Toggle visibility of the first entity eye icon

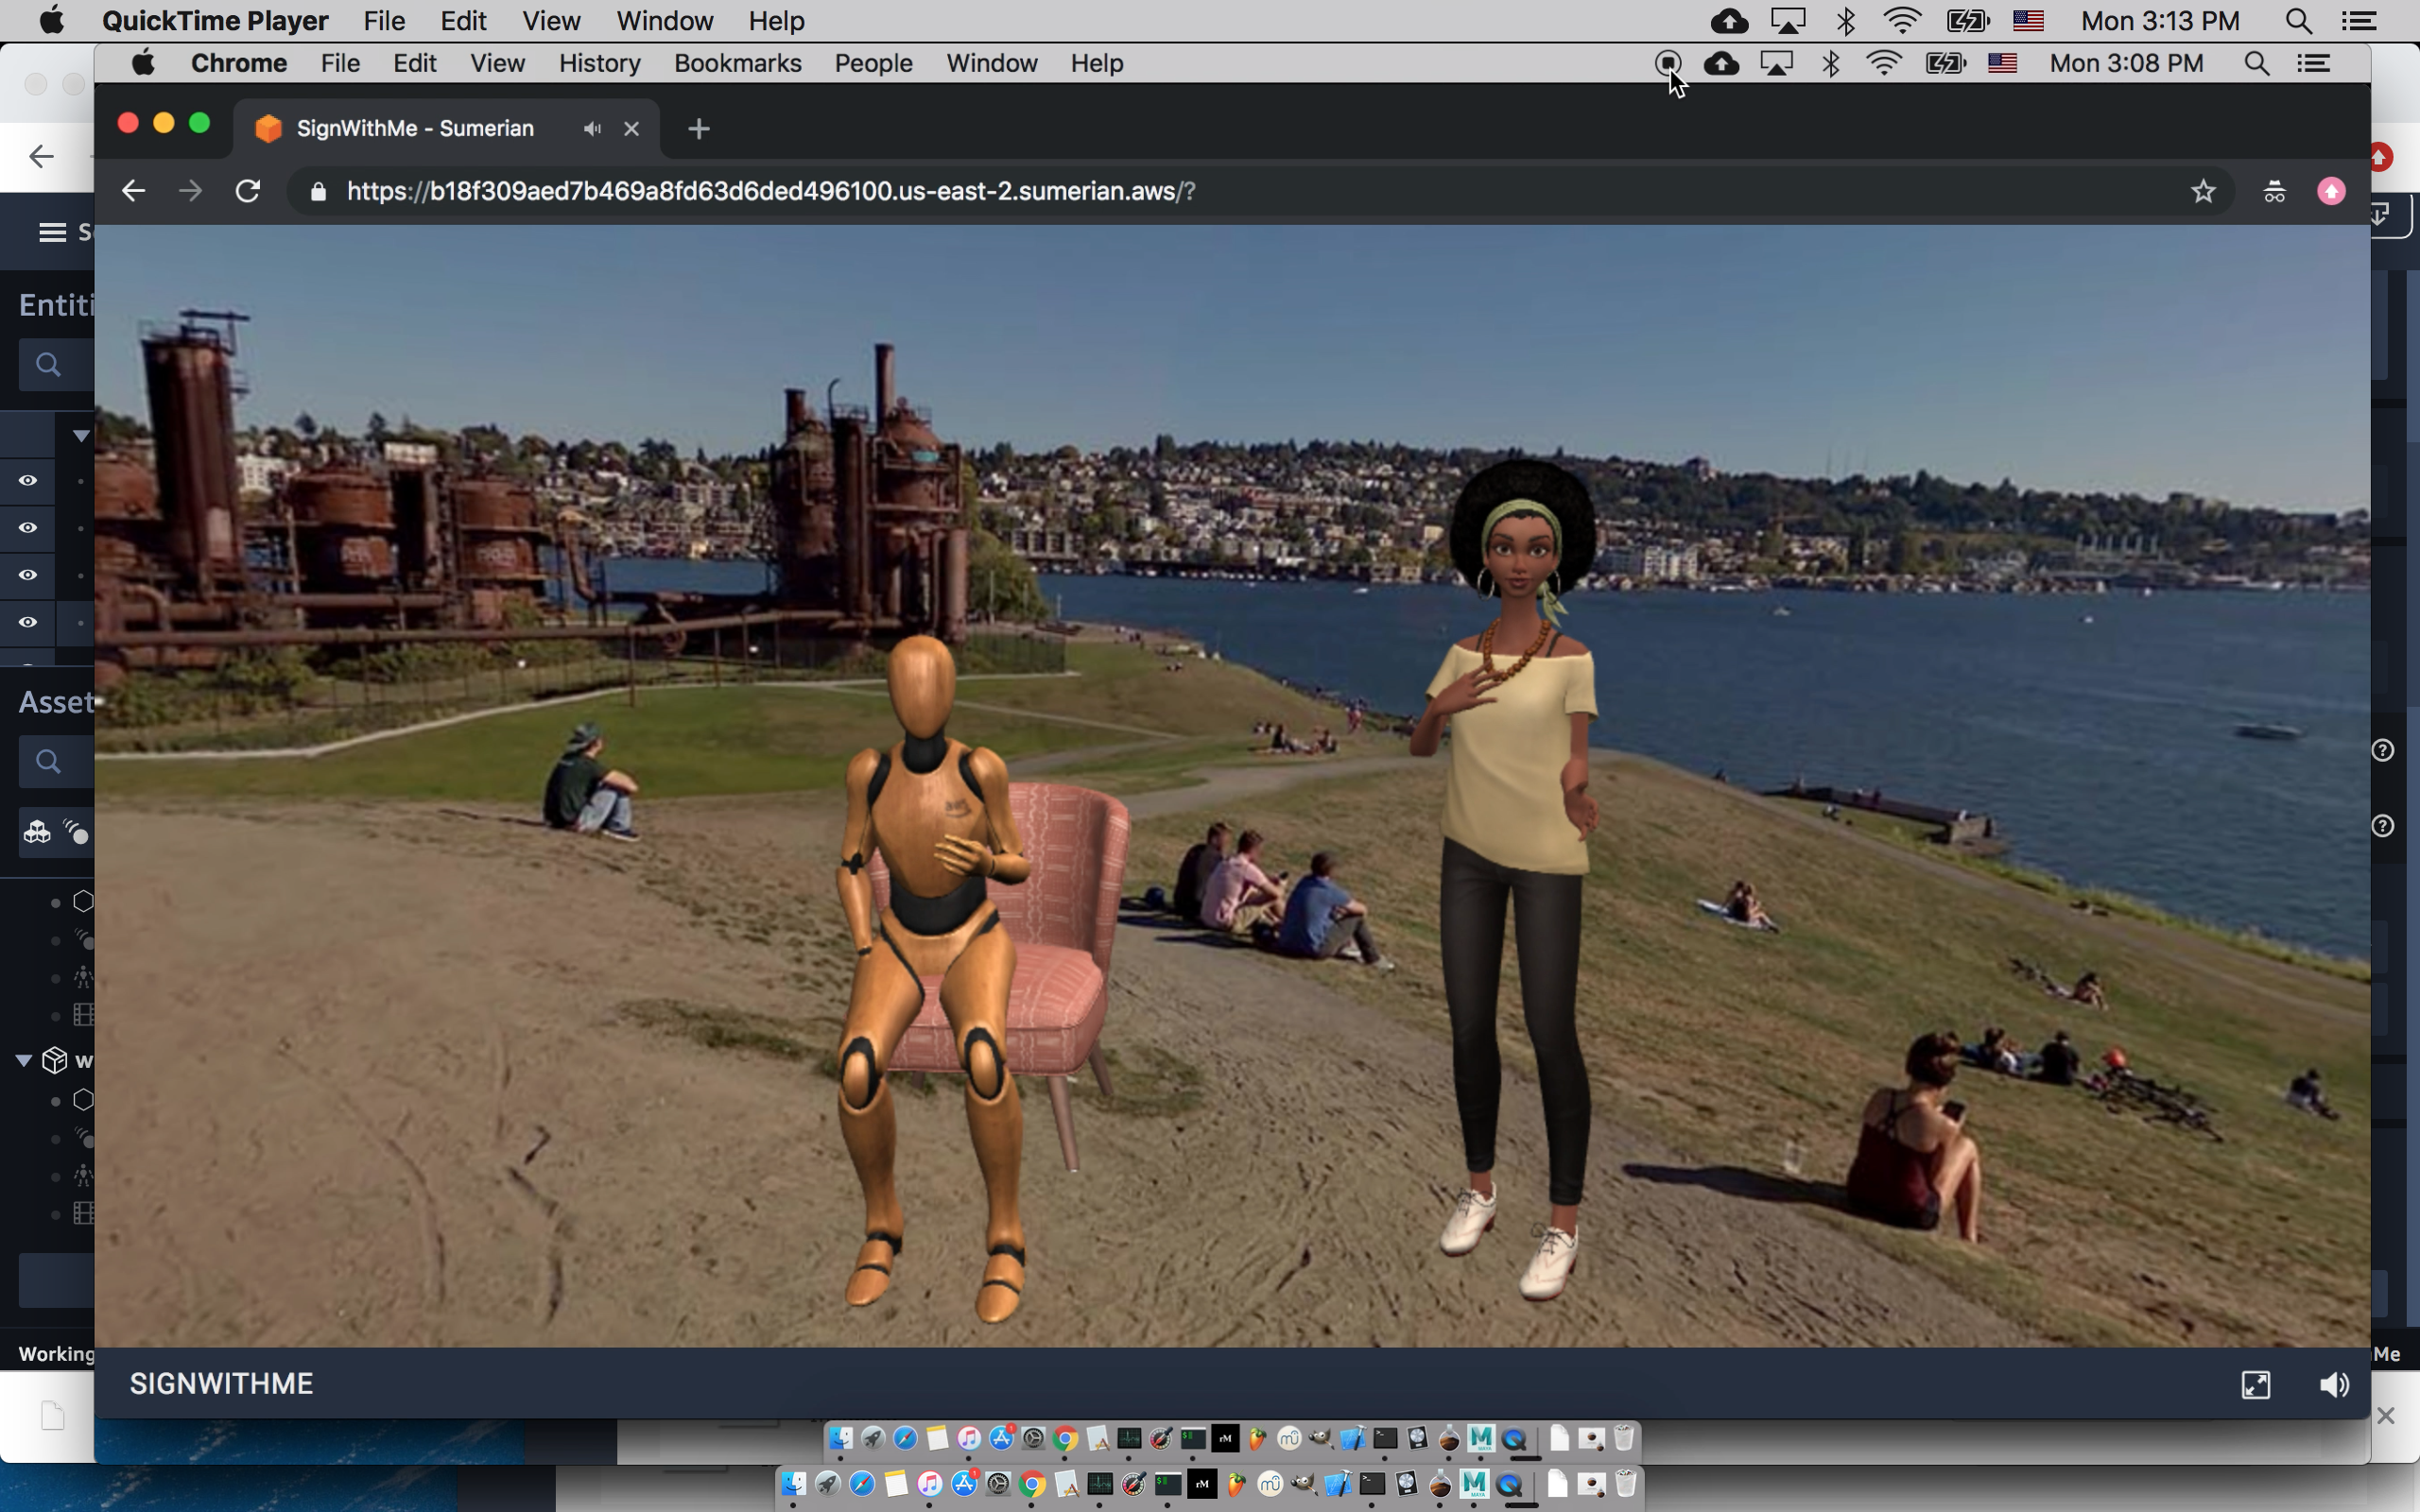pos(28,481)
